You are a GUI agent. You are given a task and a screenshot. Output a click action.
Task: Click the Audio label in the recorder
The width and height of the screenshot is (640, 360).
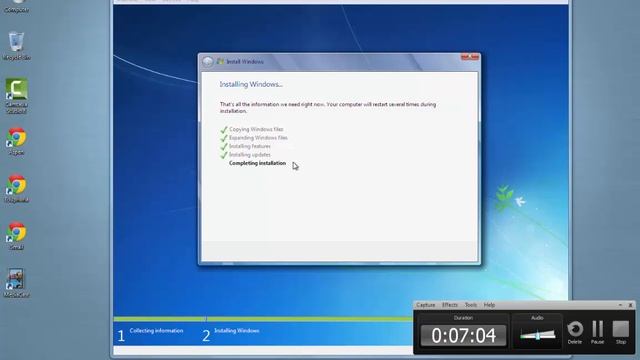[537, 318]
